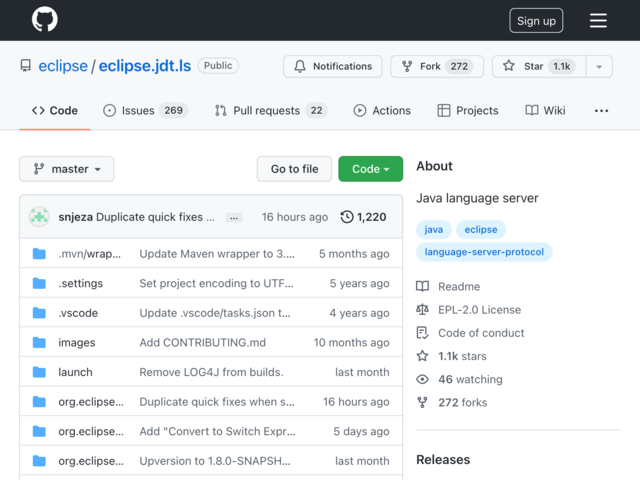Open the .mvn/wrap... folder name
Screen dimensions: 640x480
pyautogui.click(x=89, y=254)
